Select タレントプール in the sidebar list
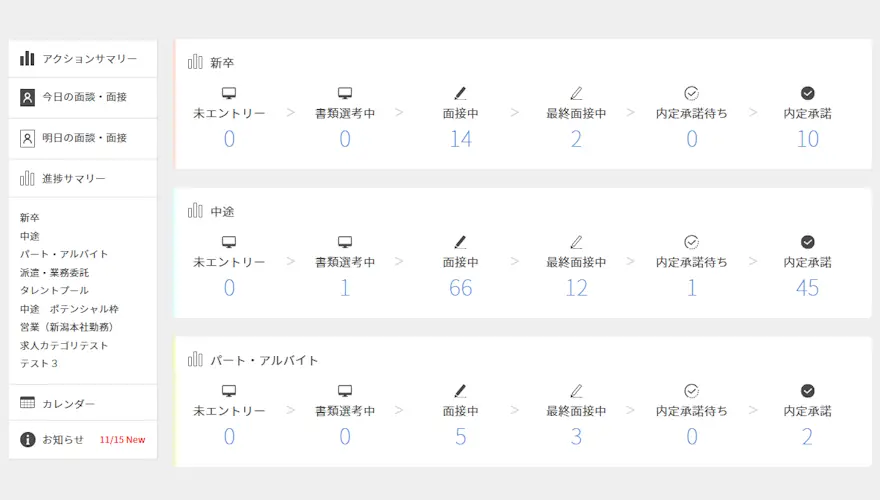The width and height of the screenshot is (880, 500). [x=54, y=290]
